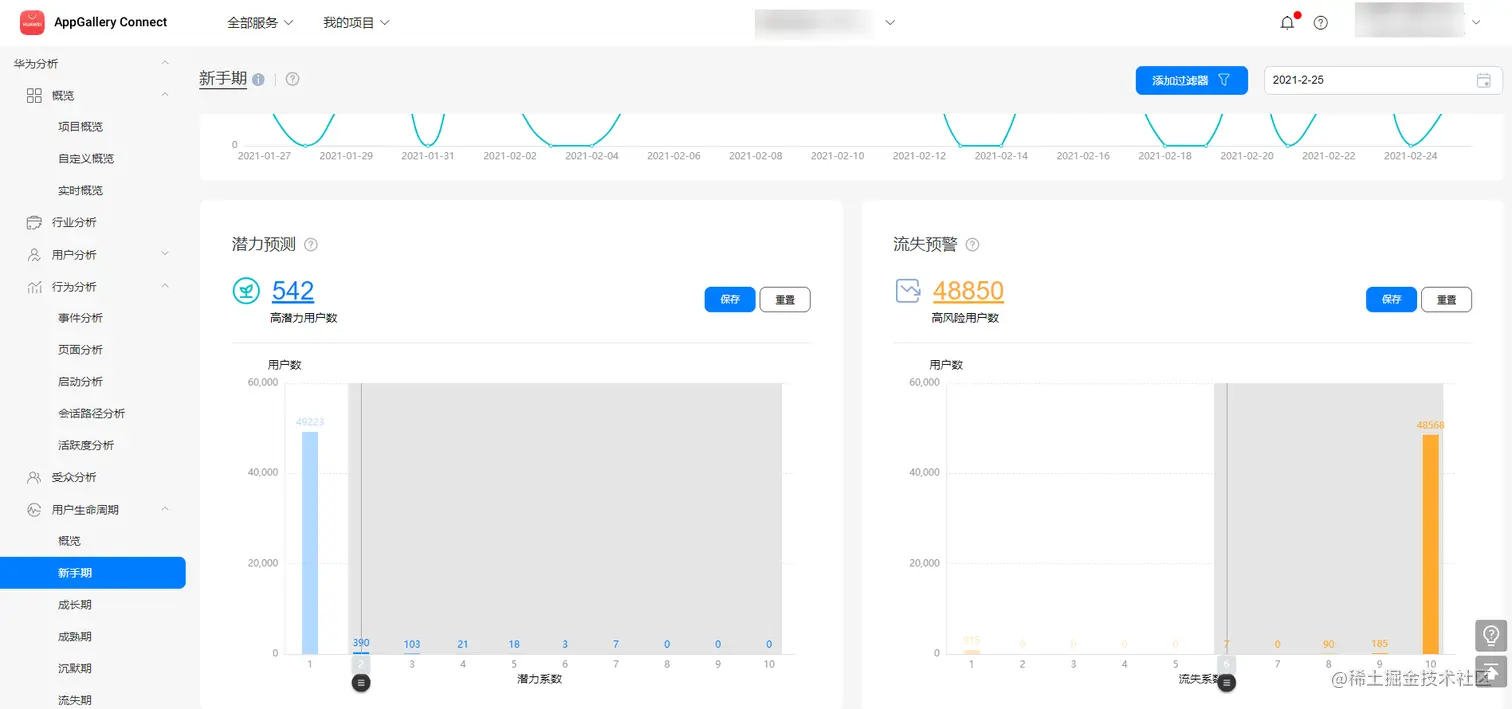The height and width of the screenshot is (709, 1512).
Task: Collapse the 华为分析 section
Action: [x=165, y=63]
